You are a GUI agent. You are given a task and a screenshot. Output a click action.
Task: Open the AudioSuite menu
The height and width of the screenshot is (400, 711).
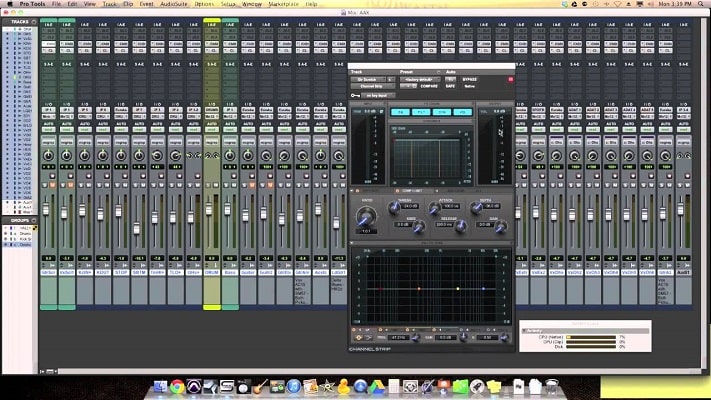(174, 4)
